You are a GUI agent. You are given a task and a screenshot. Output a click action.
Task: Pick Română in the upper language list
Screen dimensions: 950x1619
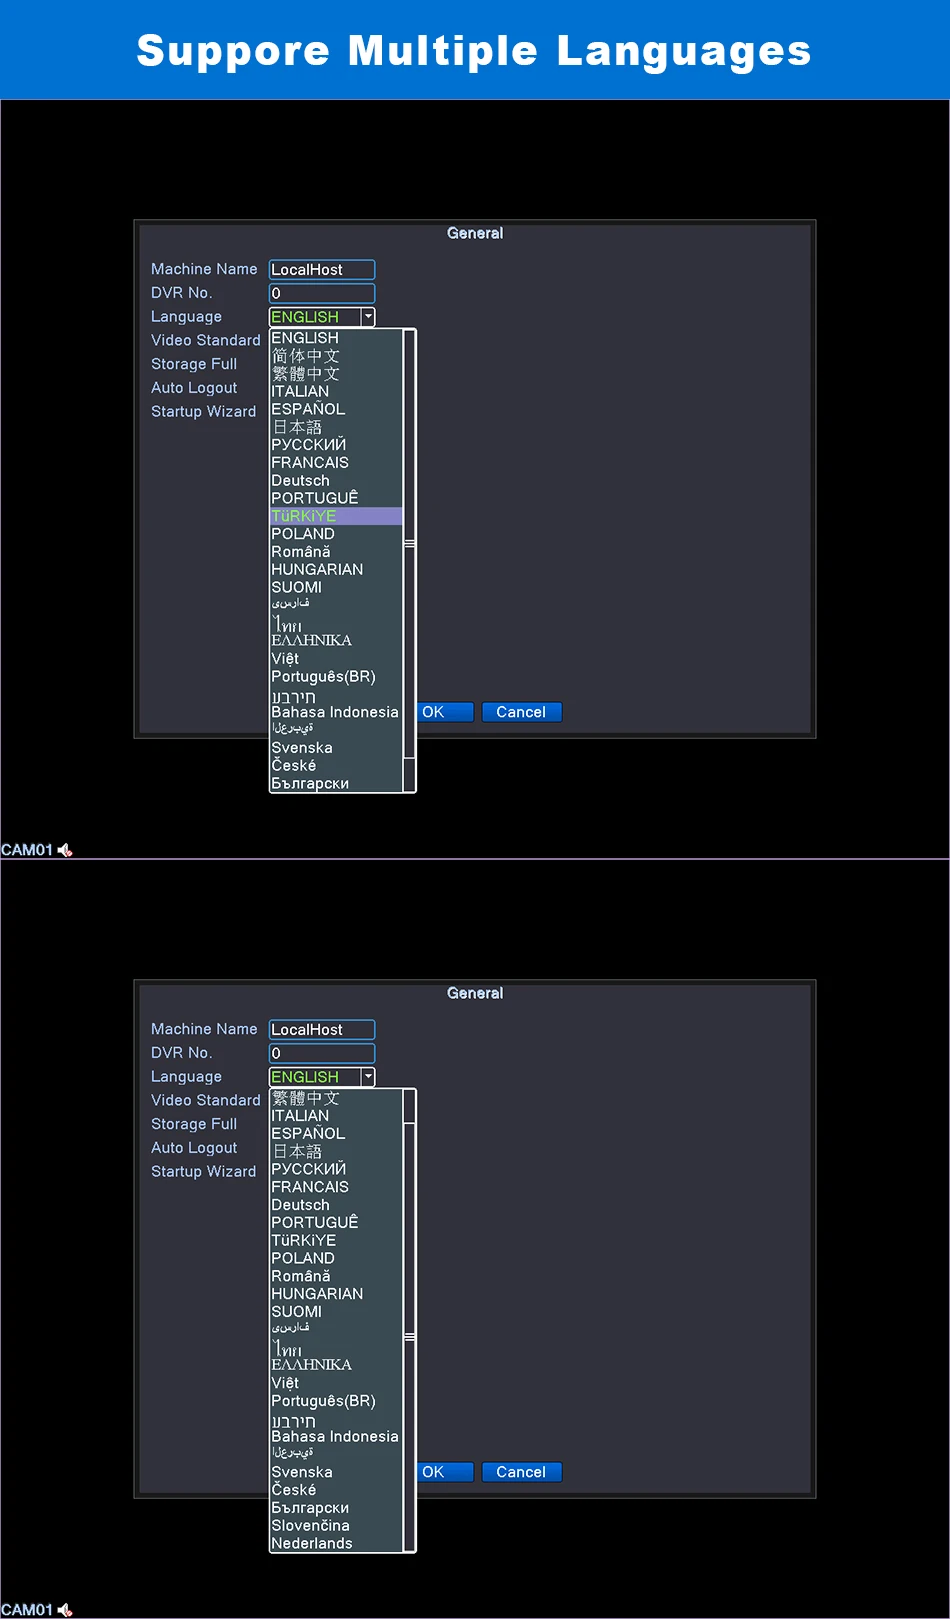pos(336,552)
